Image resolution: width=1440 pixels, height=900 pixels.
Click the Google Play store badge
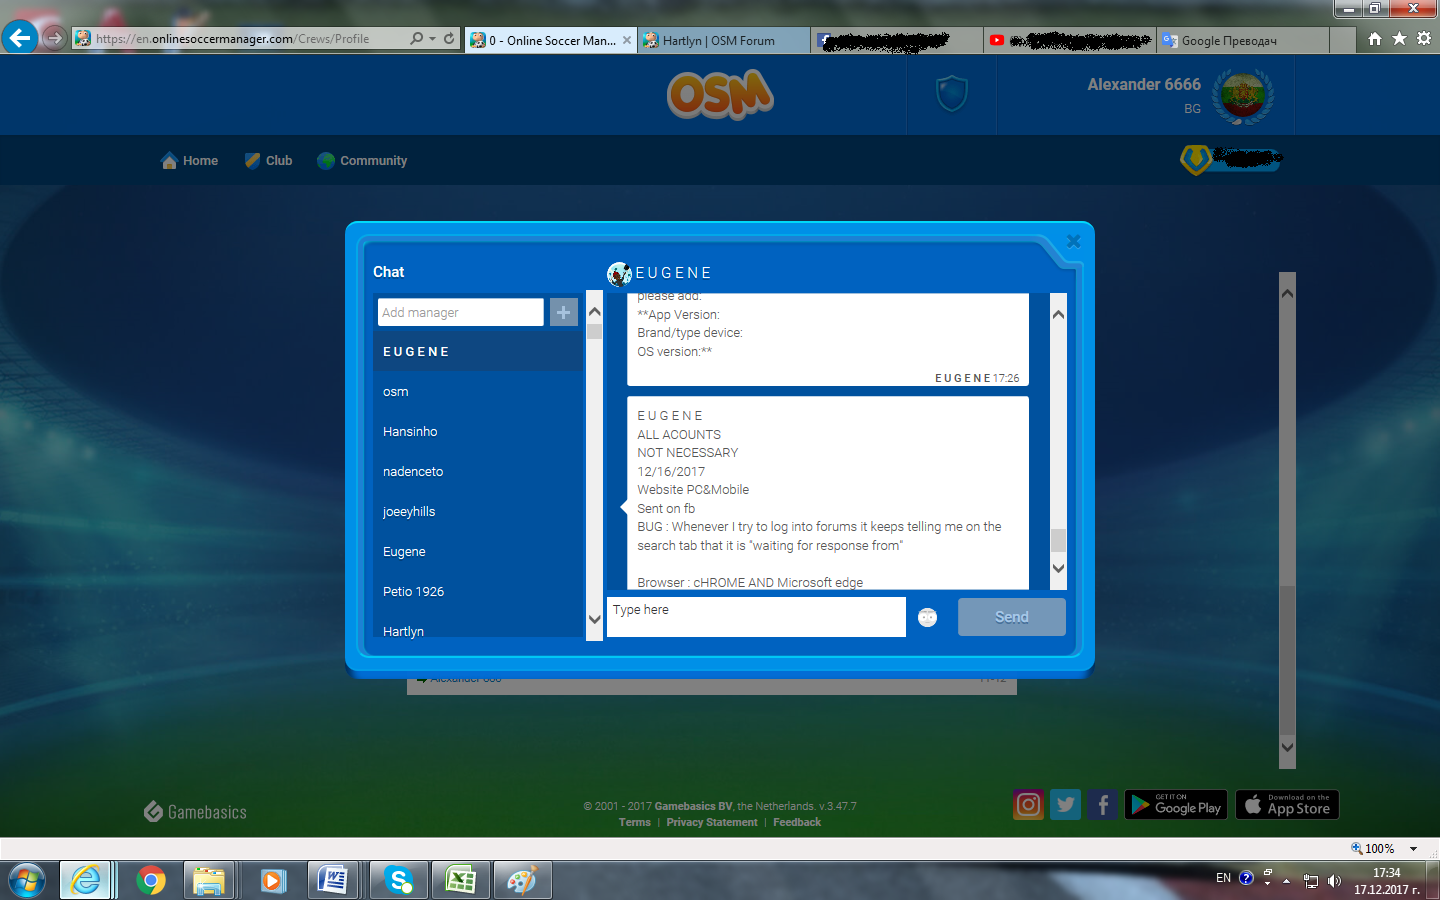click(1177, 805)
